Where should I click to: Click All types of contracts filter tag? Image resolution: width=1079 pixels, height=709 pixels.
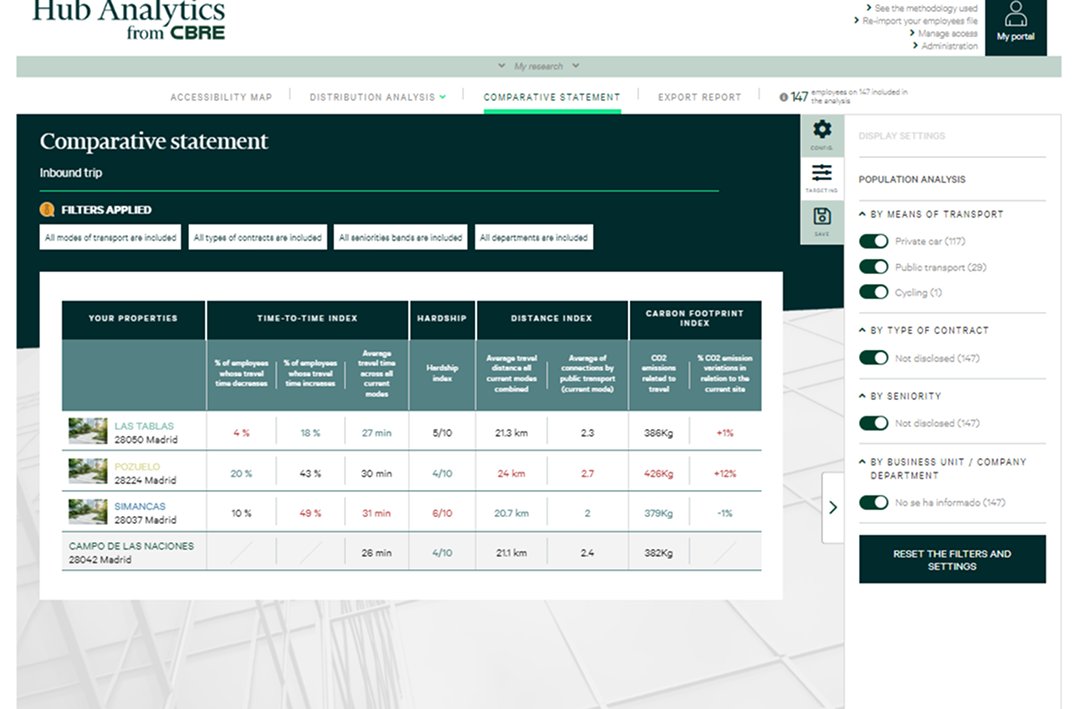(x=257, y=237)
